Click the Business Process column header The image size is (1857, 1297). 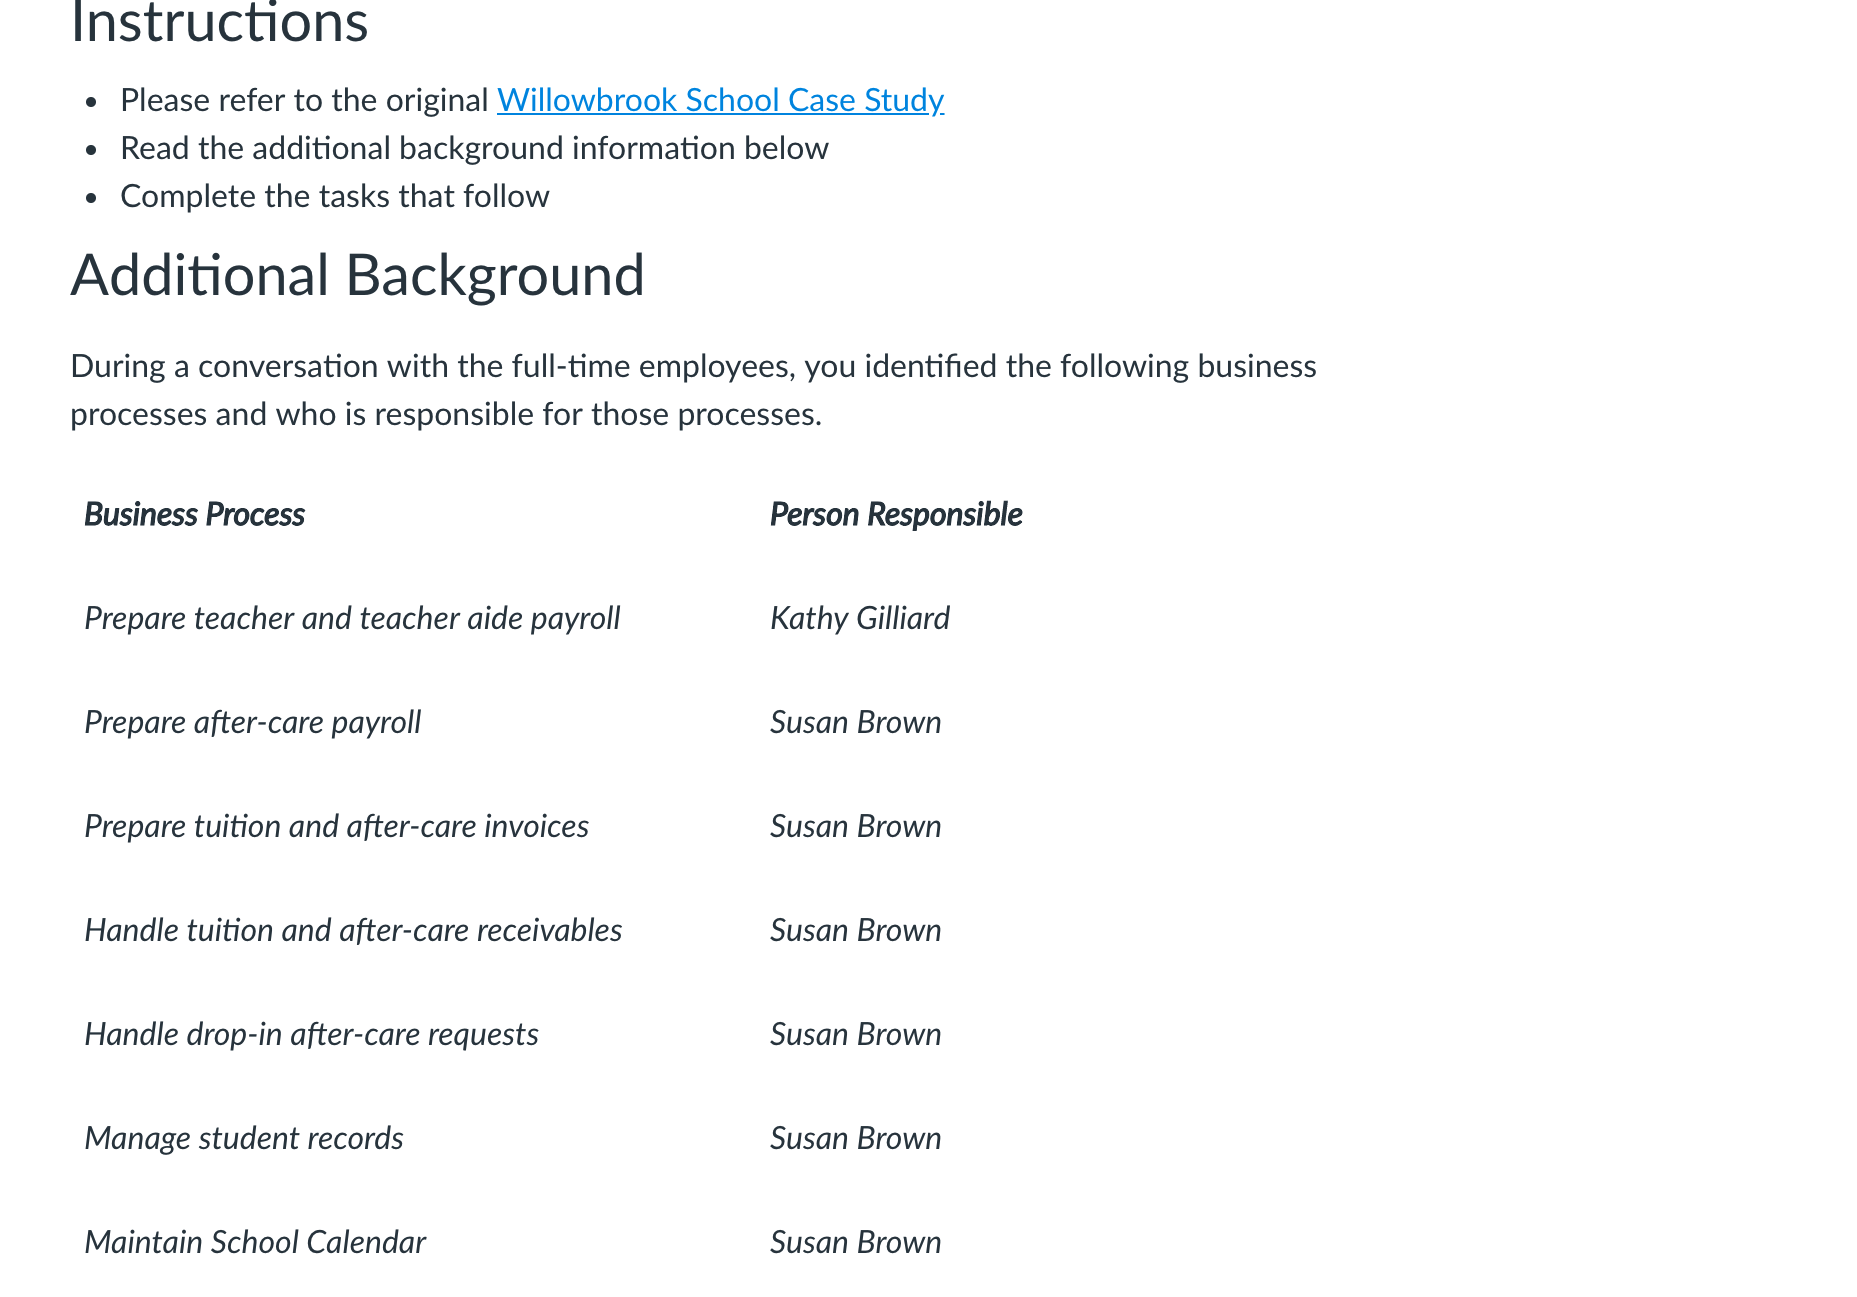[194, 514]
